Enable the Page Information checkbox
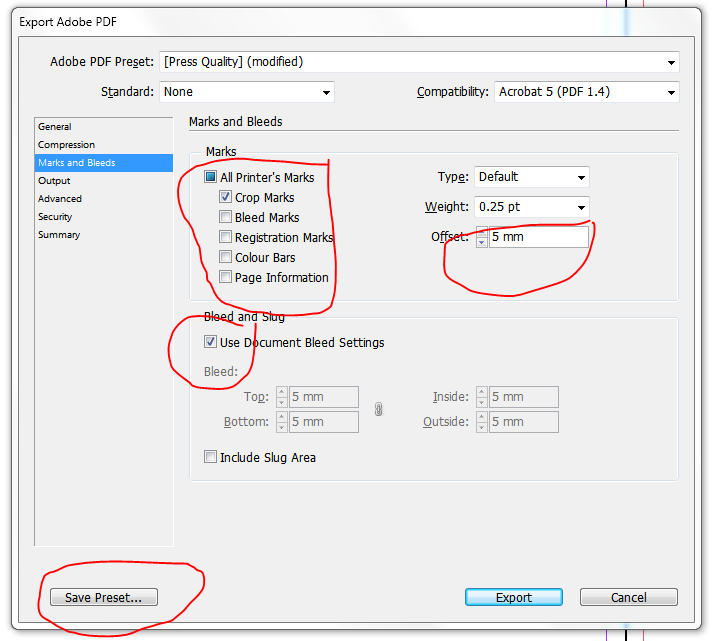This screenshot has height=641, width=714. [225, 277]
